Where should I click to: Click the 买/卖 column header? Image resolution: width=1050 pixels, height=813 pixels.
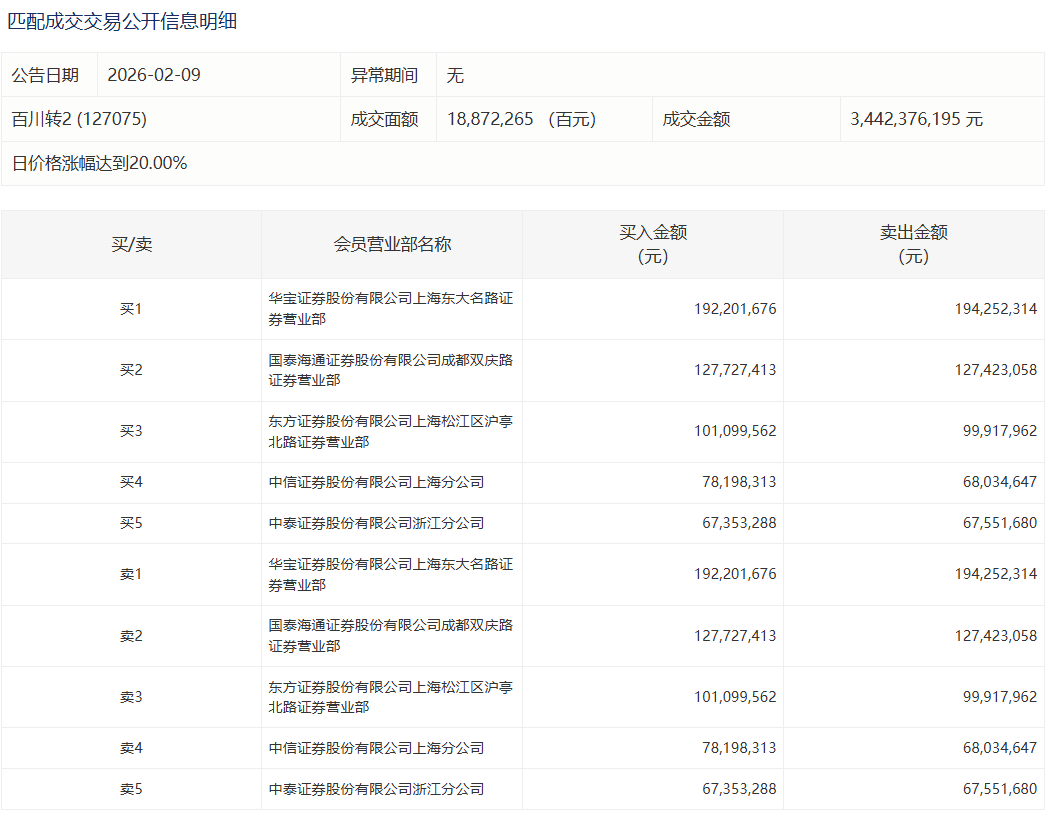click(131, 244)
